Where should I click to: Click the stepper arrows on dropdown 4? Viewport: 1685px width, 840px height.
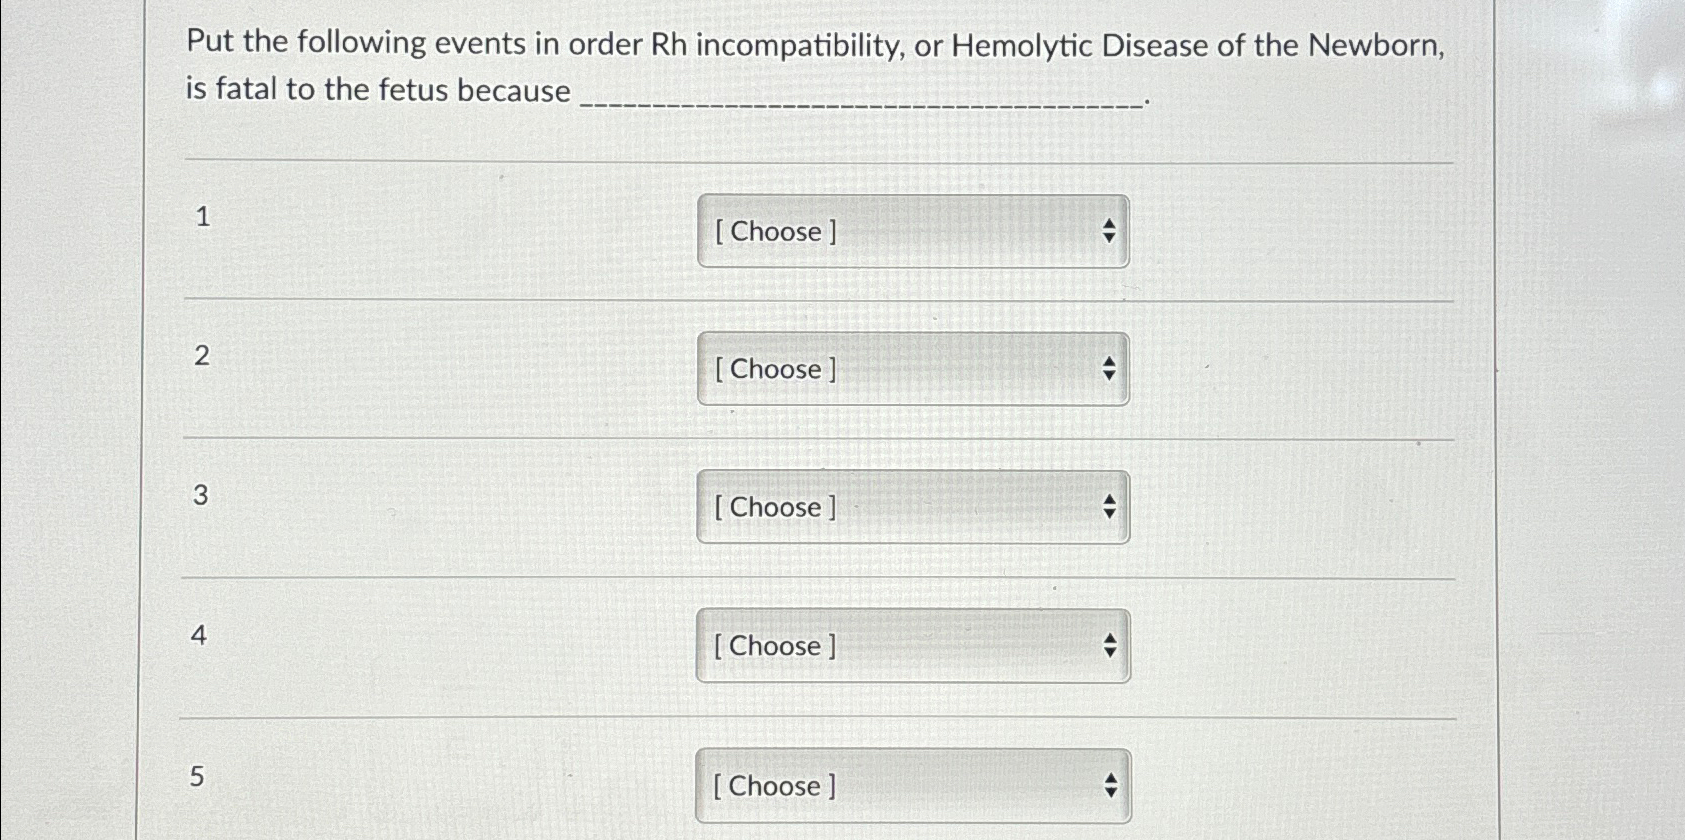click(1111, 644)
